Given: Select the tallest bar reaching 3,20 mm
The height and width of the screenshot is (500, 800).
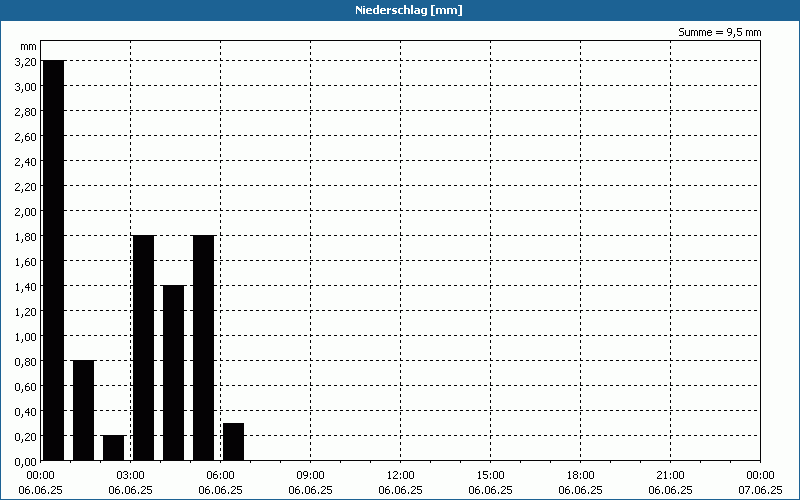Looking at the screenshot, I should pos(54,260).
